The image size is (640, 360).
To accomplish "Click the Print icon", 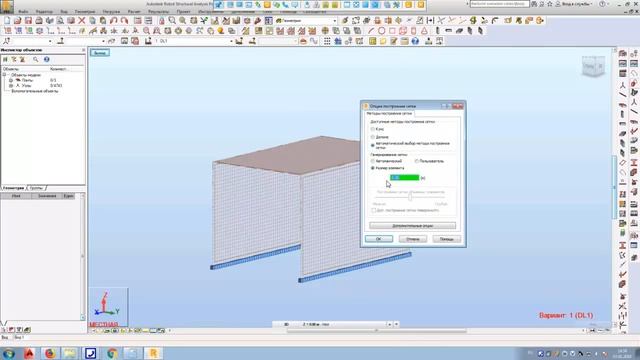I will 39,20.
